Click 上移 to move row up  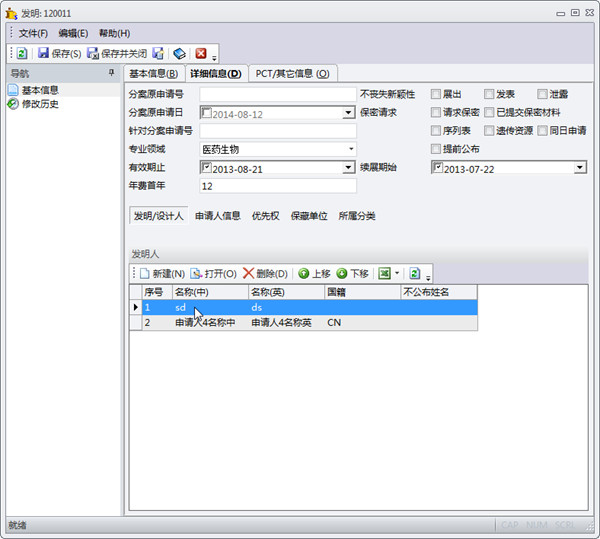point(314,274)
